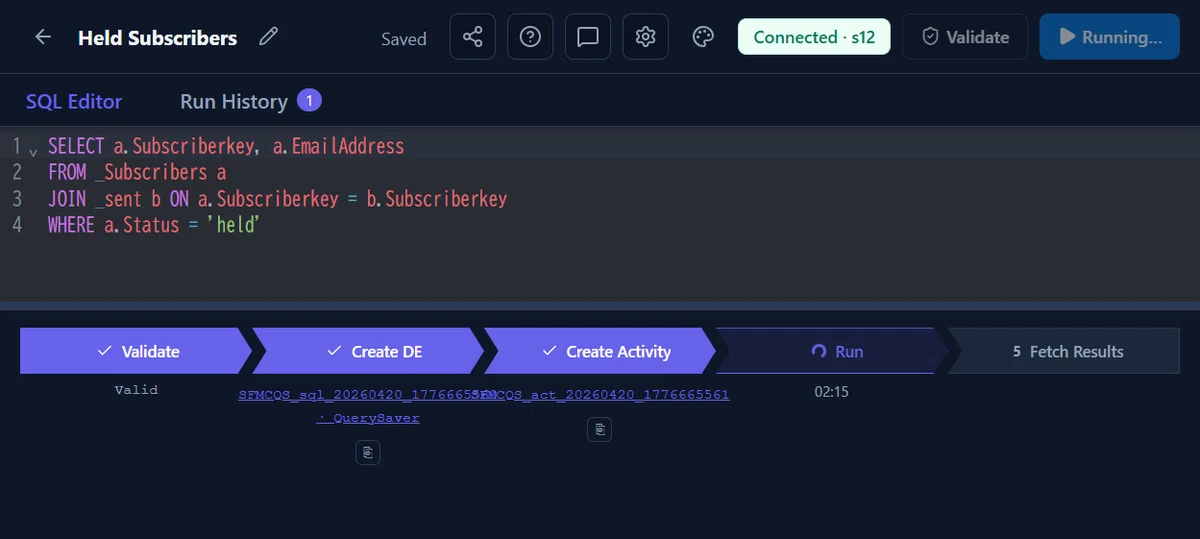Open the QuerySaver folder link

(368, 418)
